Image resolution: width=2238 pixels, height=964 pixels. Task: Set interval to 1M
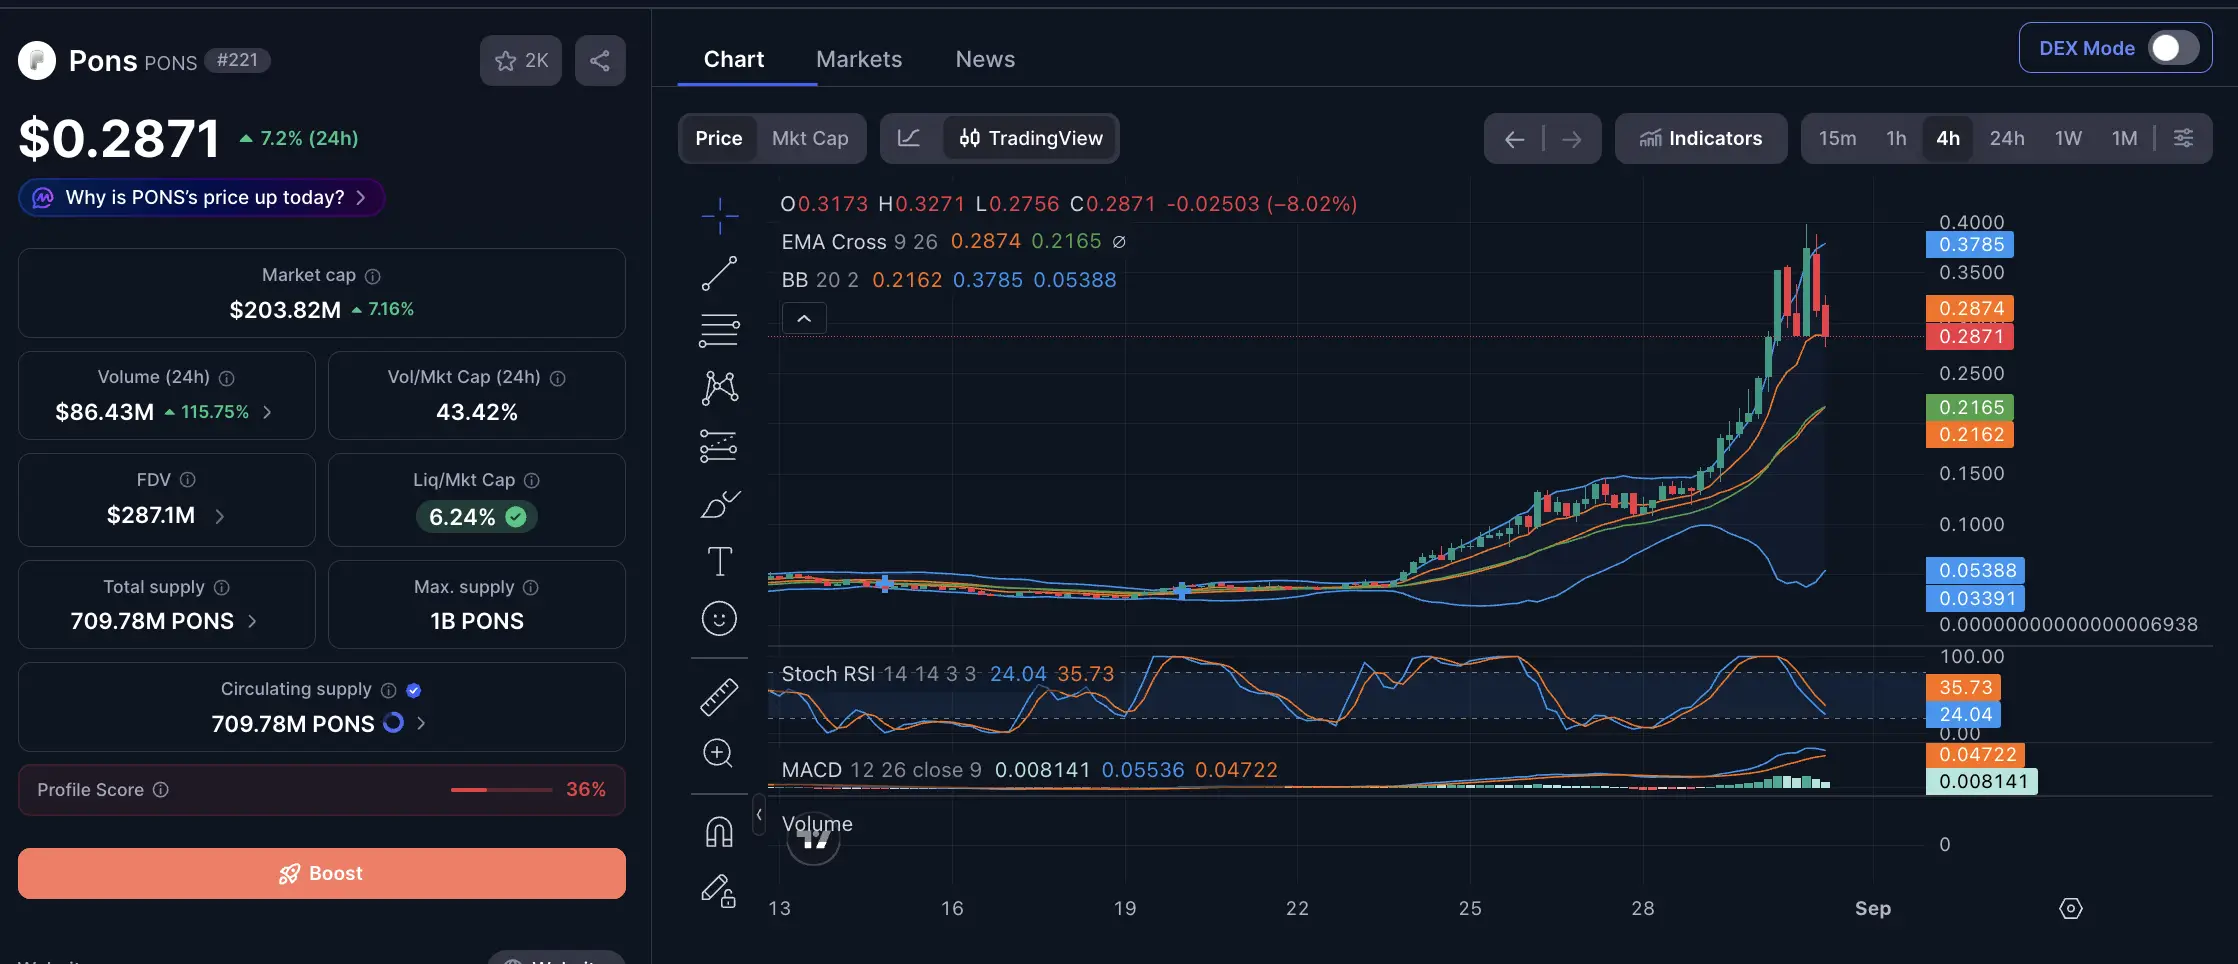(2124, 138)
